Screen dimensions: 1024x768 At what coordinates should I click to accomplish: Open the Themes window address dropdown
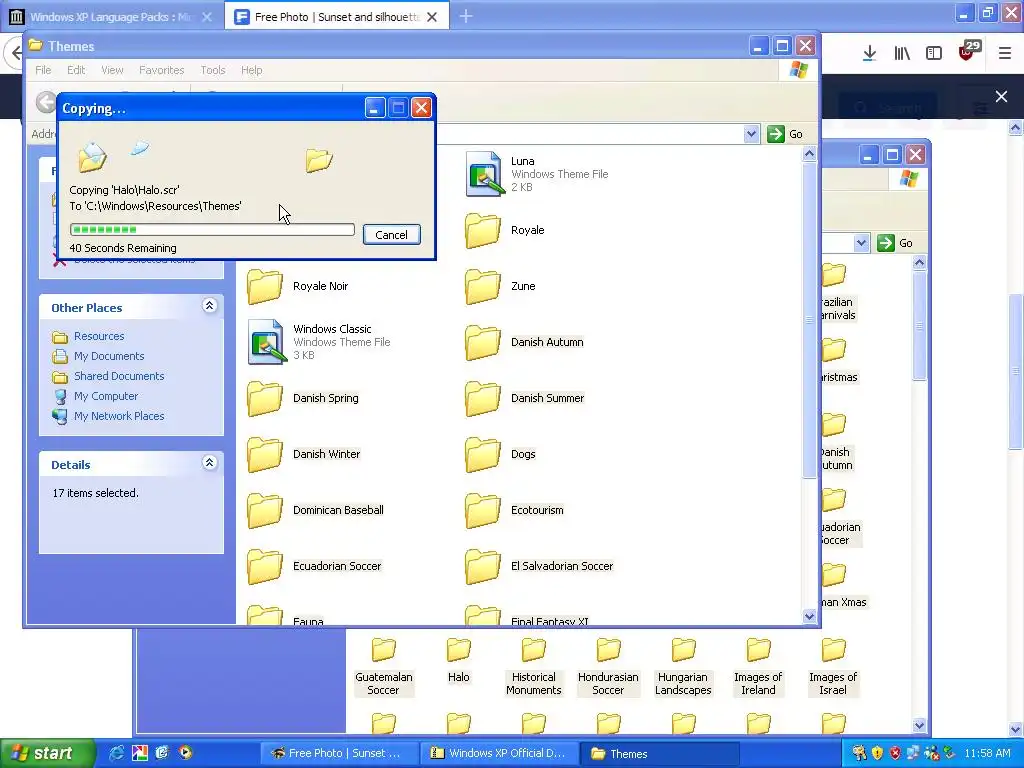[751, 134]
